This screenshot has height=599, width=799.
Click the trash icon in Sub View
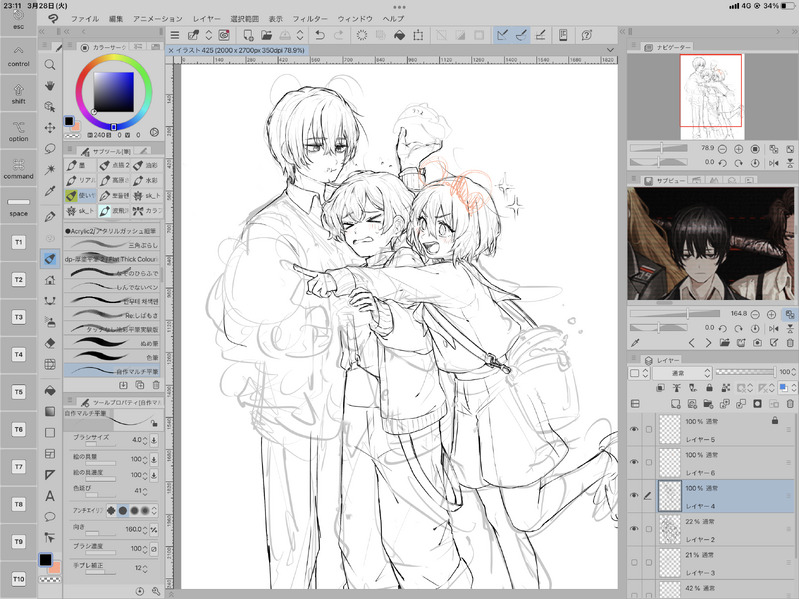tap(790, 343)
